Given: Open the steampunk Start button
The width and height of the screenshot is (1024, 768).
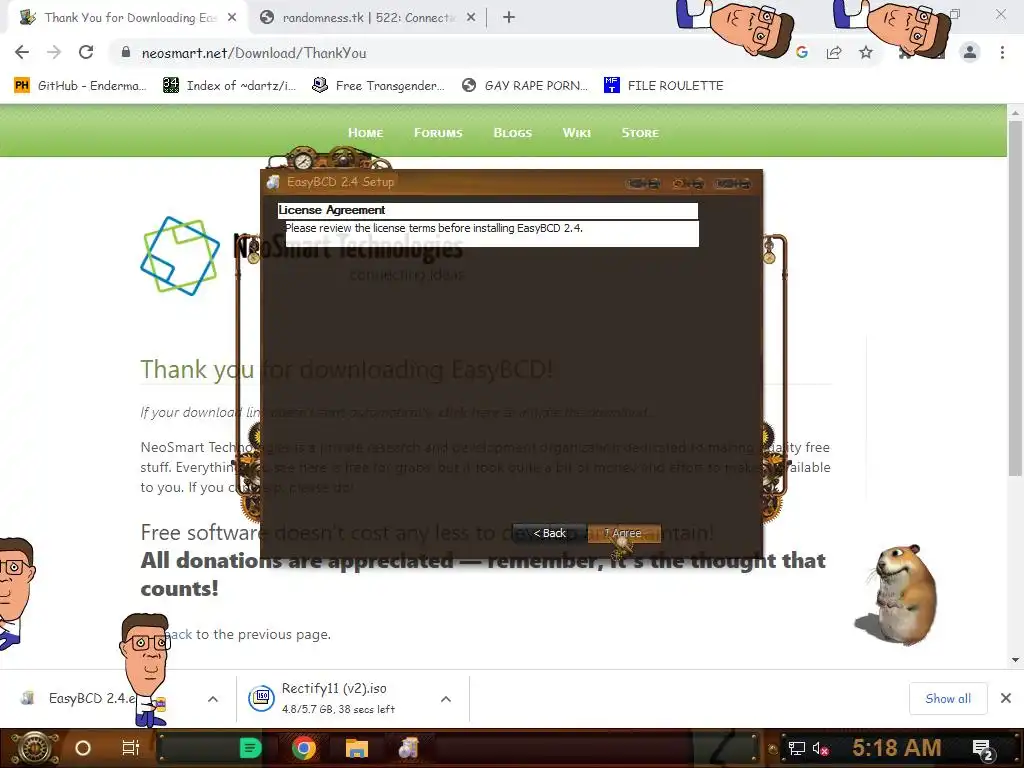Looking at the screenshot, I should coord(35,748).
